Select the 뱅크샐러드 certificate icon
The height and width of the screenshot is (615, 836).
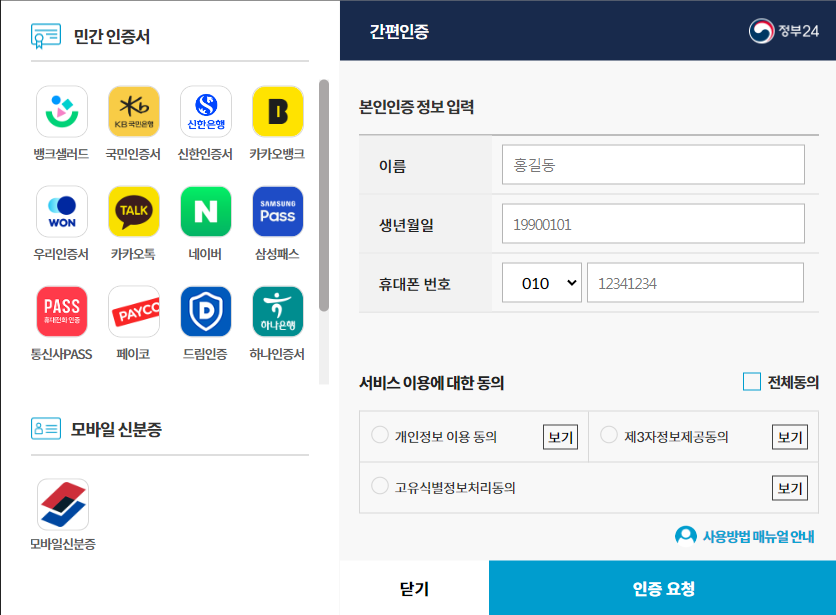(62, 111)
